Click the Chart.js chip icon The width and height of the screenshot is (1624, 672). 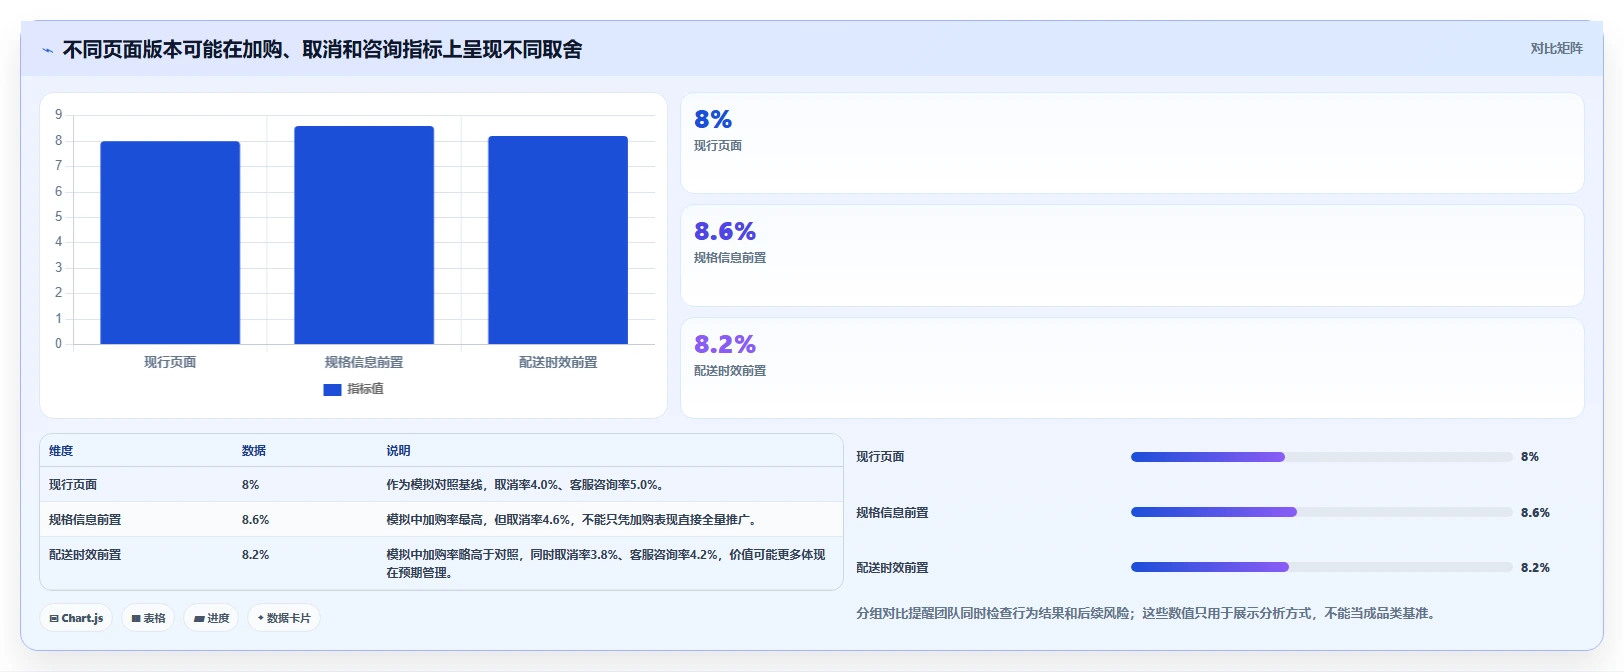54,619
